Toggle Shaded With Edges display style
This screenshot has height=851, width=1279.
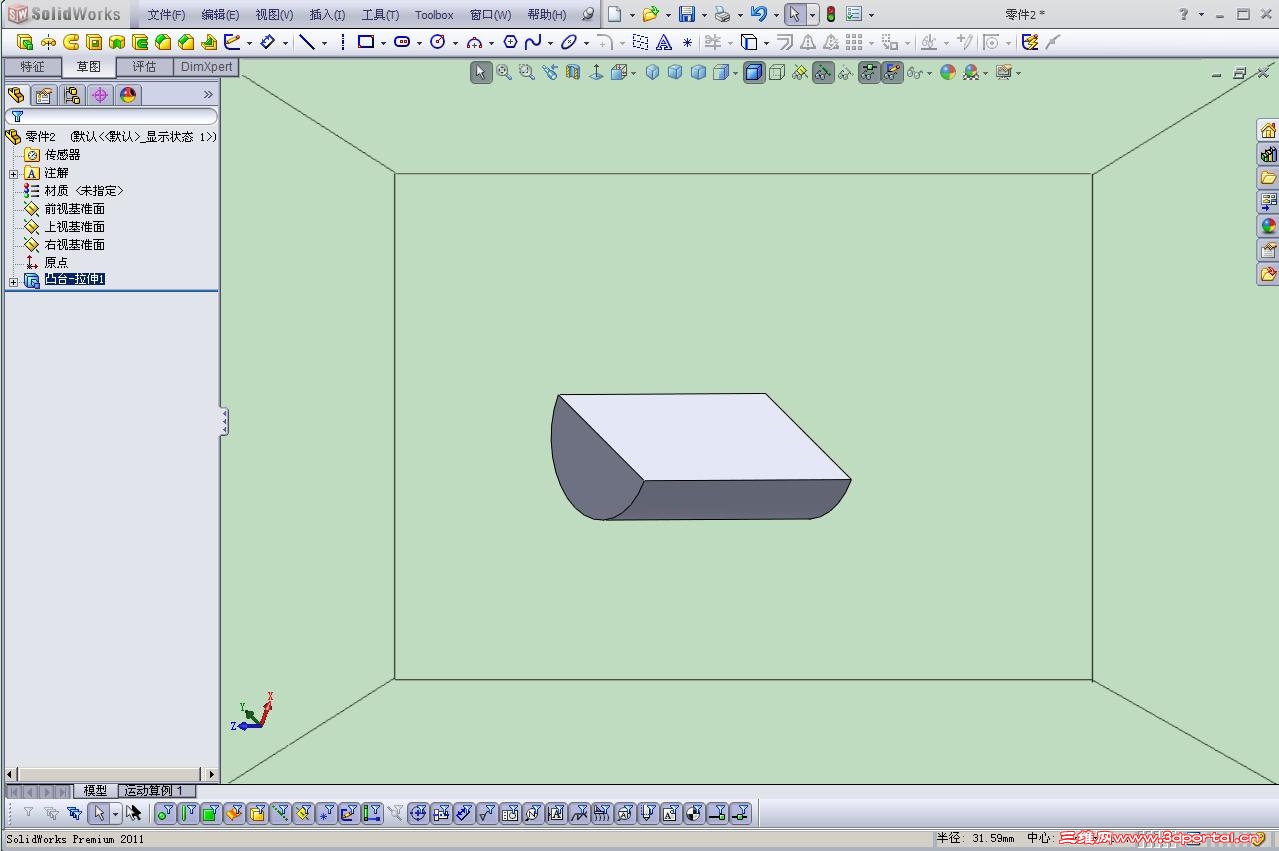pos(753,72)
